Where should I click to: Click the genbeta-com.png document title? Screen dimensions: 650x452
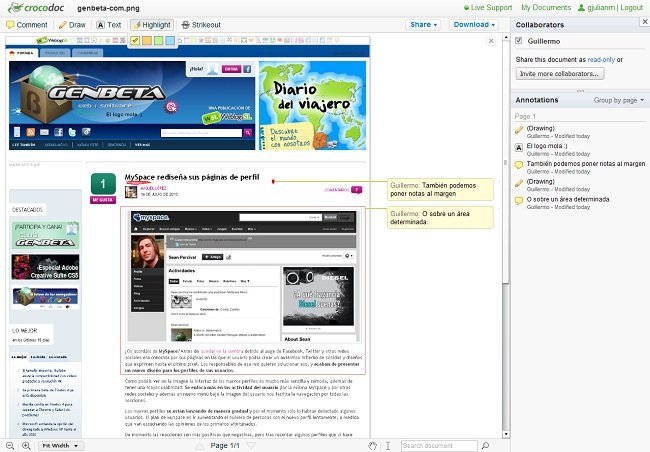pyautogui.click(x=108, y=8)
